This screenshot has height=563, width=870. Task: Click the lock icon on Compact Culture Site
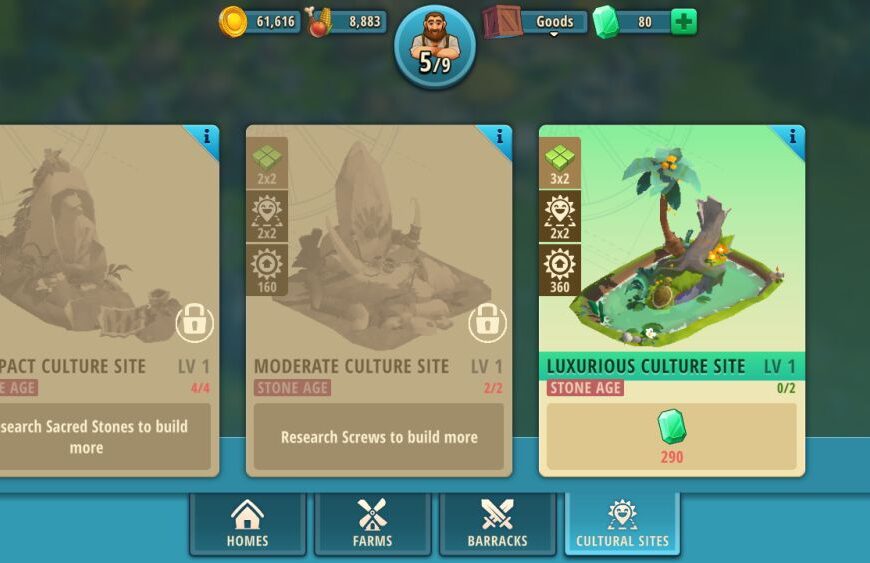pos(195,323)
